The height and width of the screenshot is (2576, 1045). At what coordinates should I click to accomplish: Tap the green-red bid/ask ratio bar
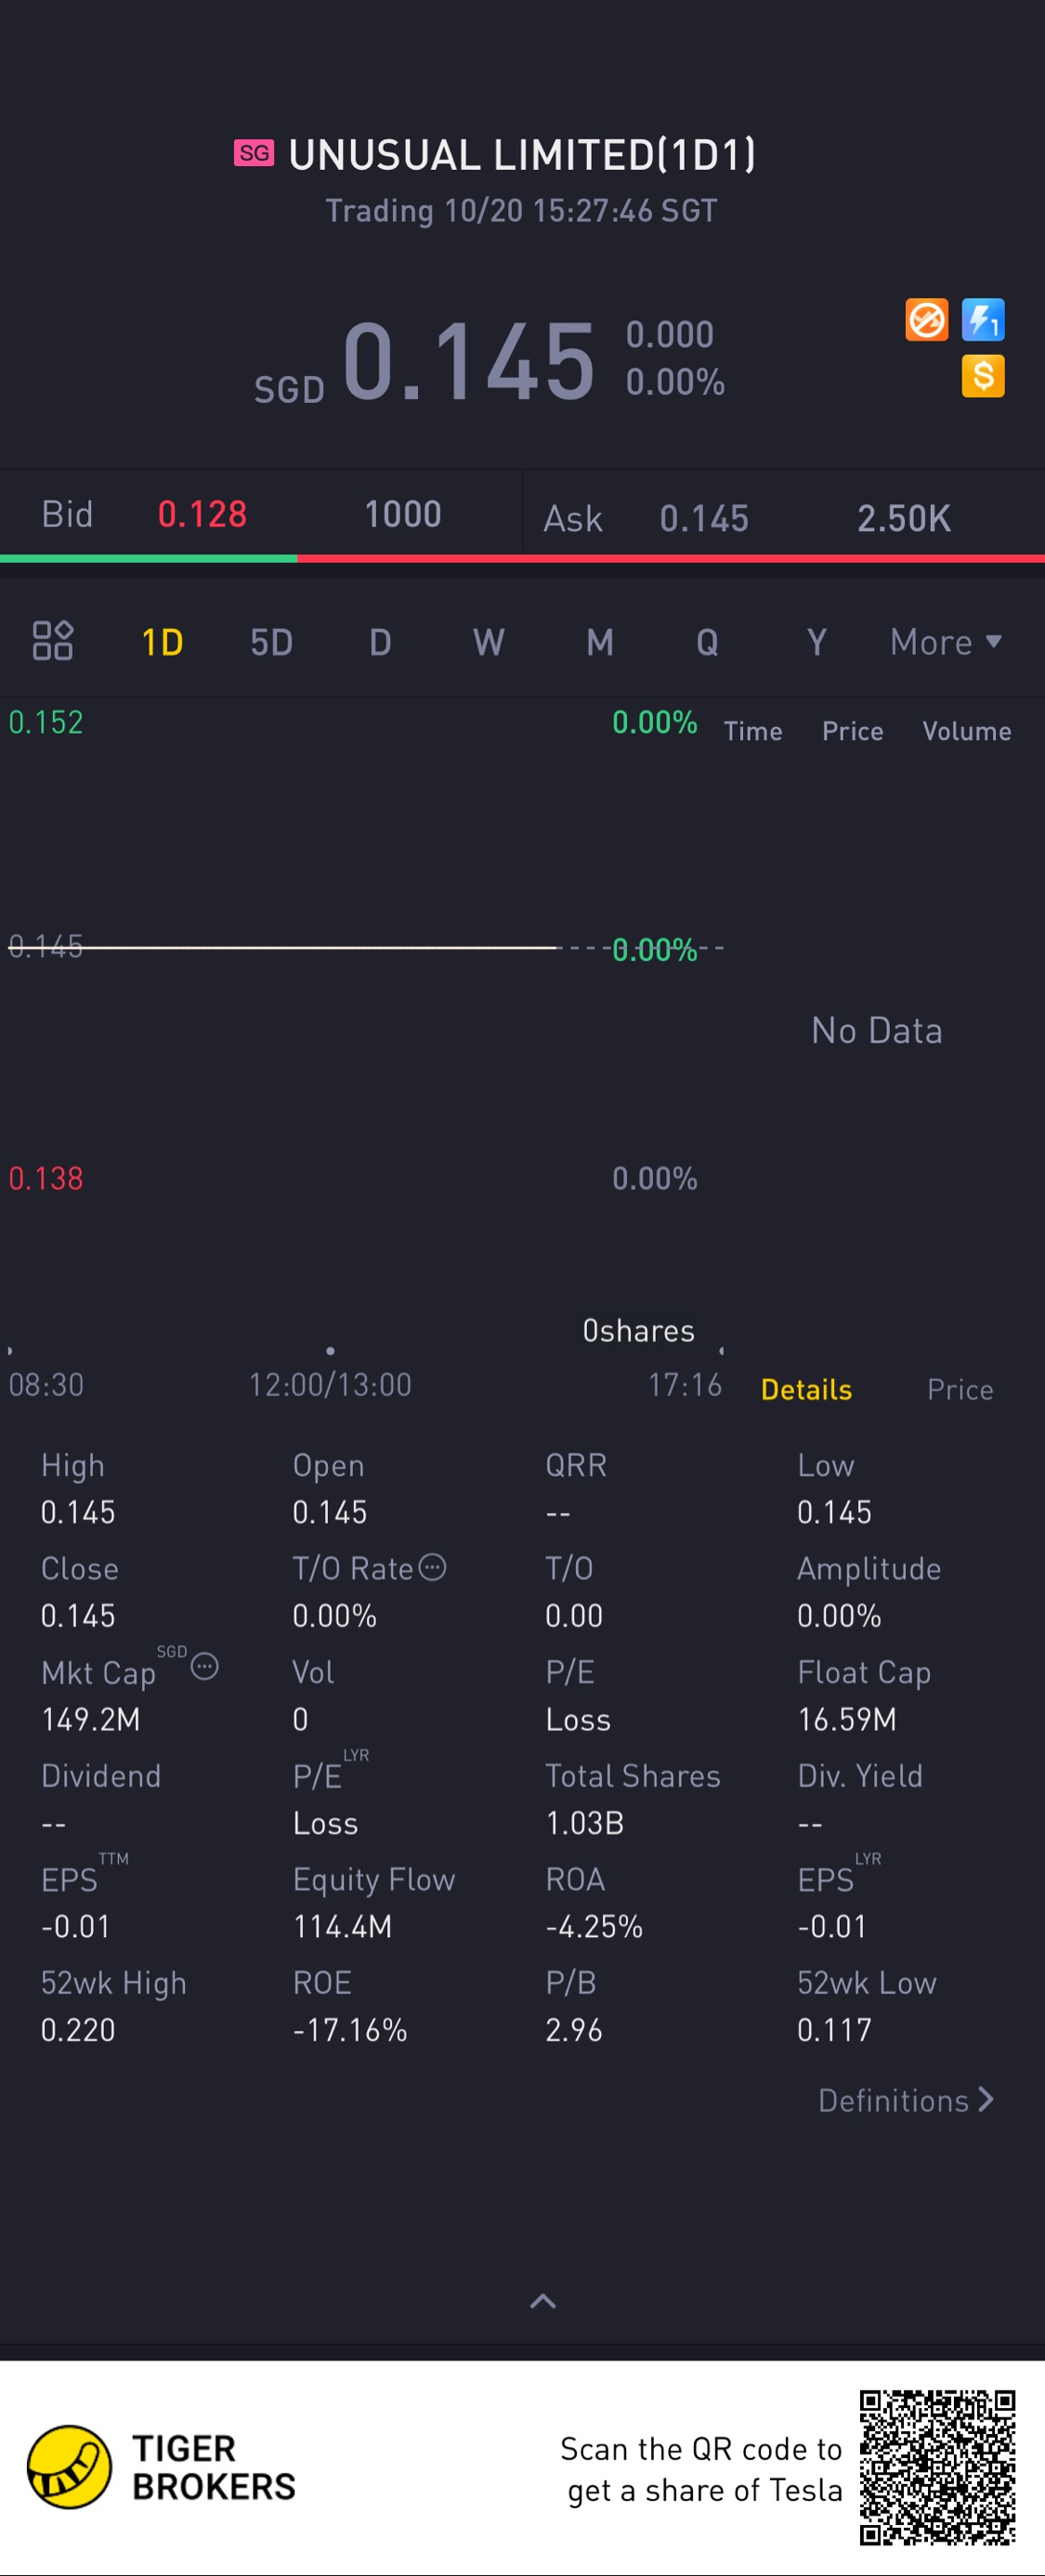(522, 558)
